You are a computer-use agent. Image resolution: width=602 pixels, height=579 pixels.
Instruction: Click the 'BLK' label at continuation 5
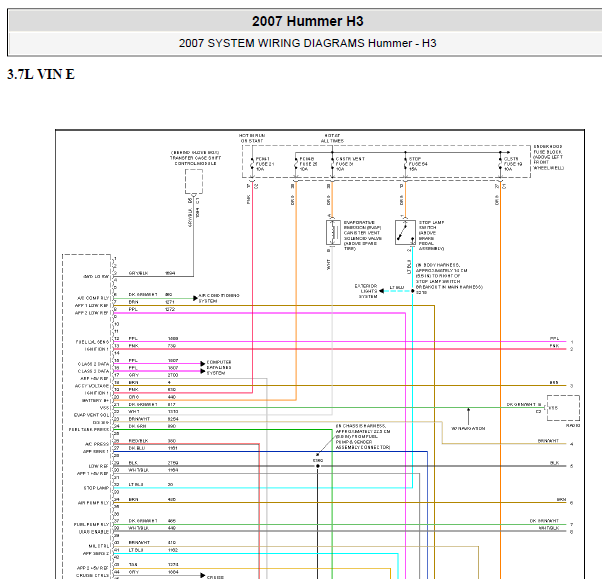tap(554, 463)
